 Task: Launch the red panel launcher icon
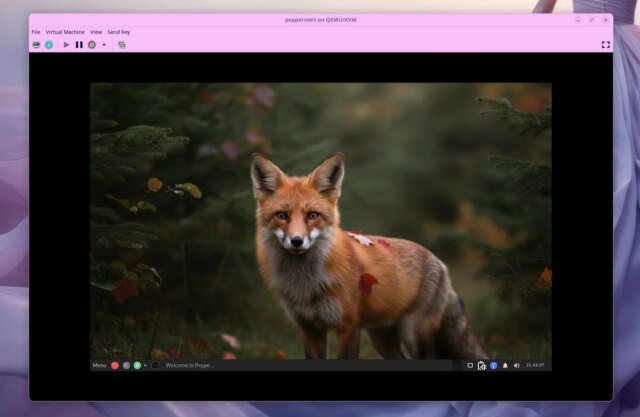coord(115,366)
